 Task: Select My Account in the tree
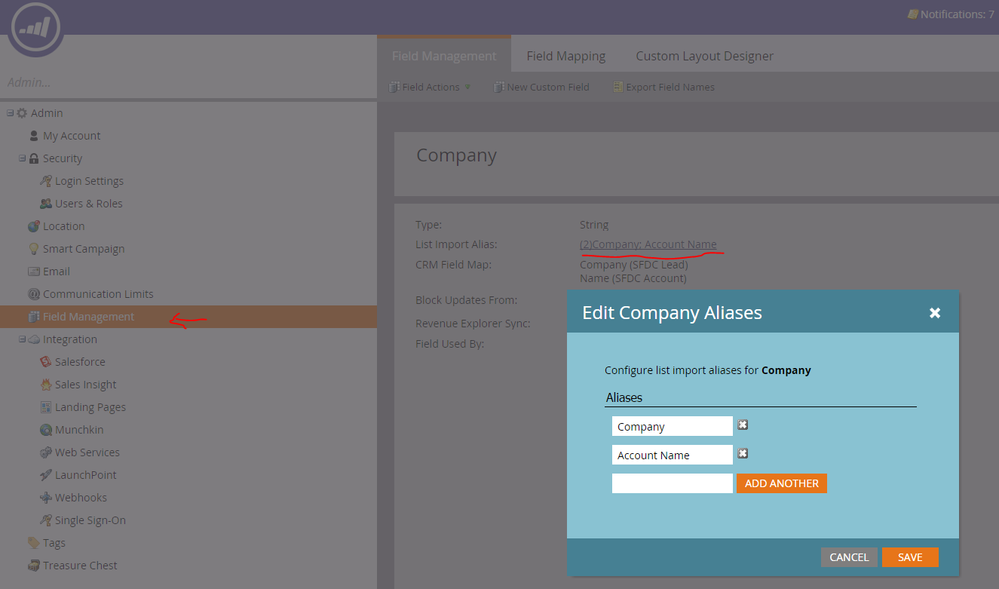point(71,136)
